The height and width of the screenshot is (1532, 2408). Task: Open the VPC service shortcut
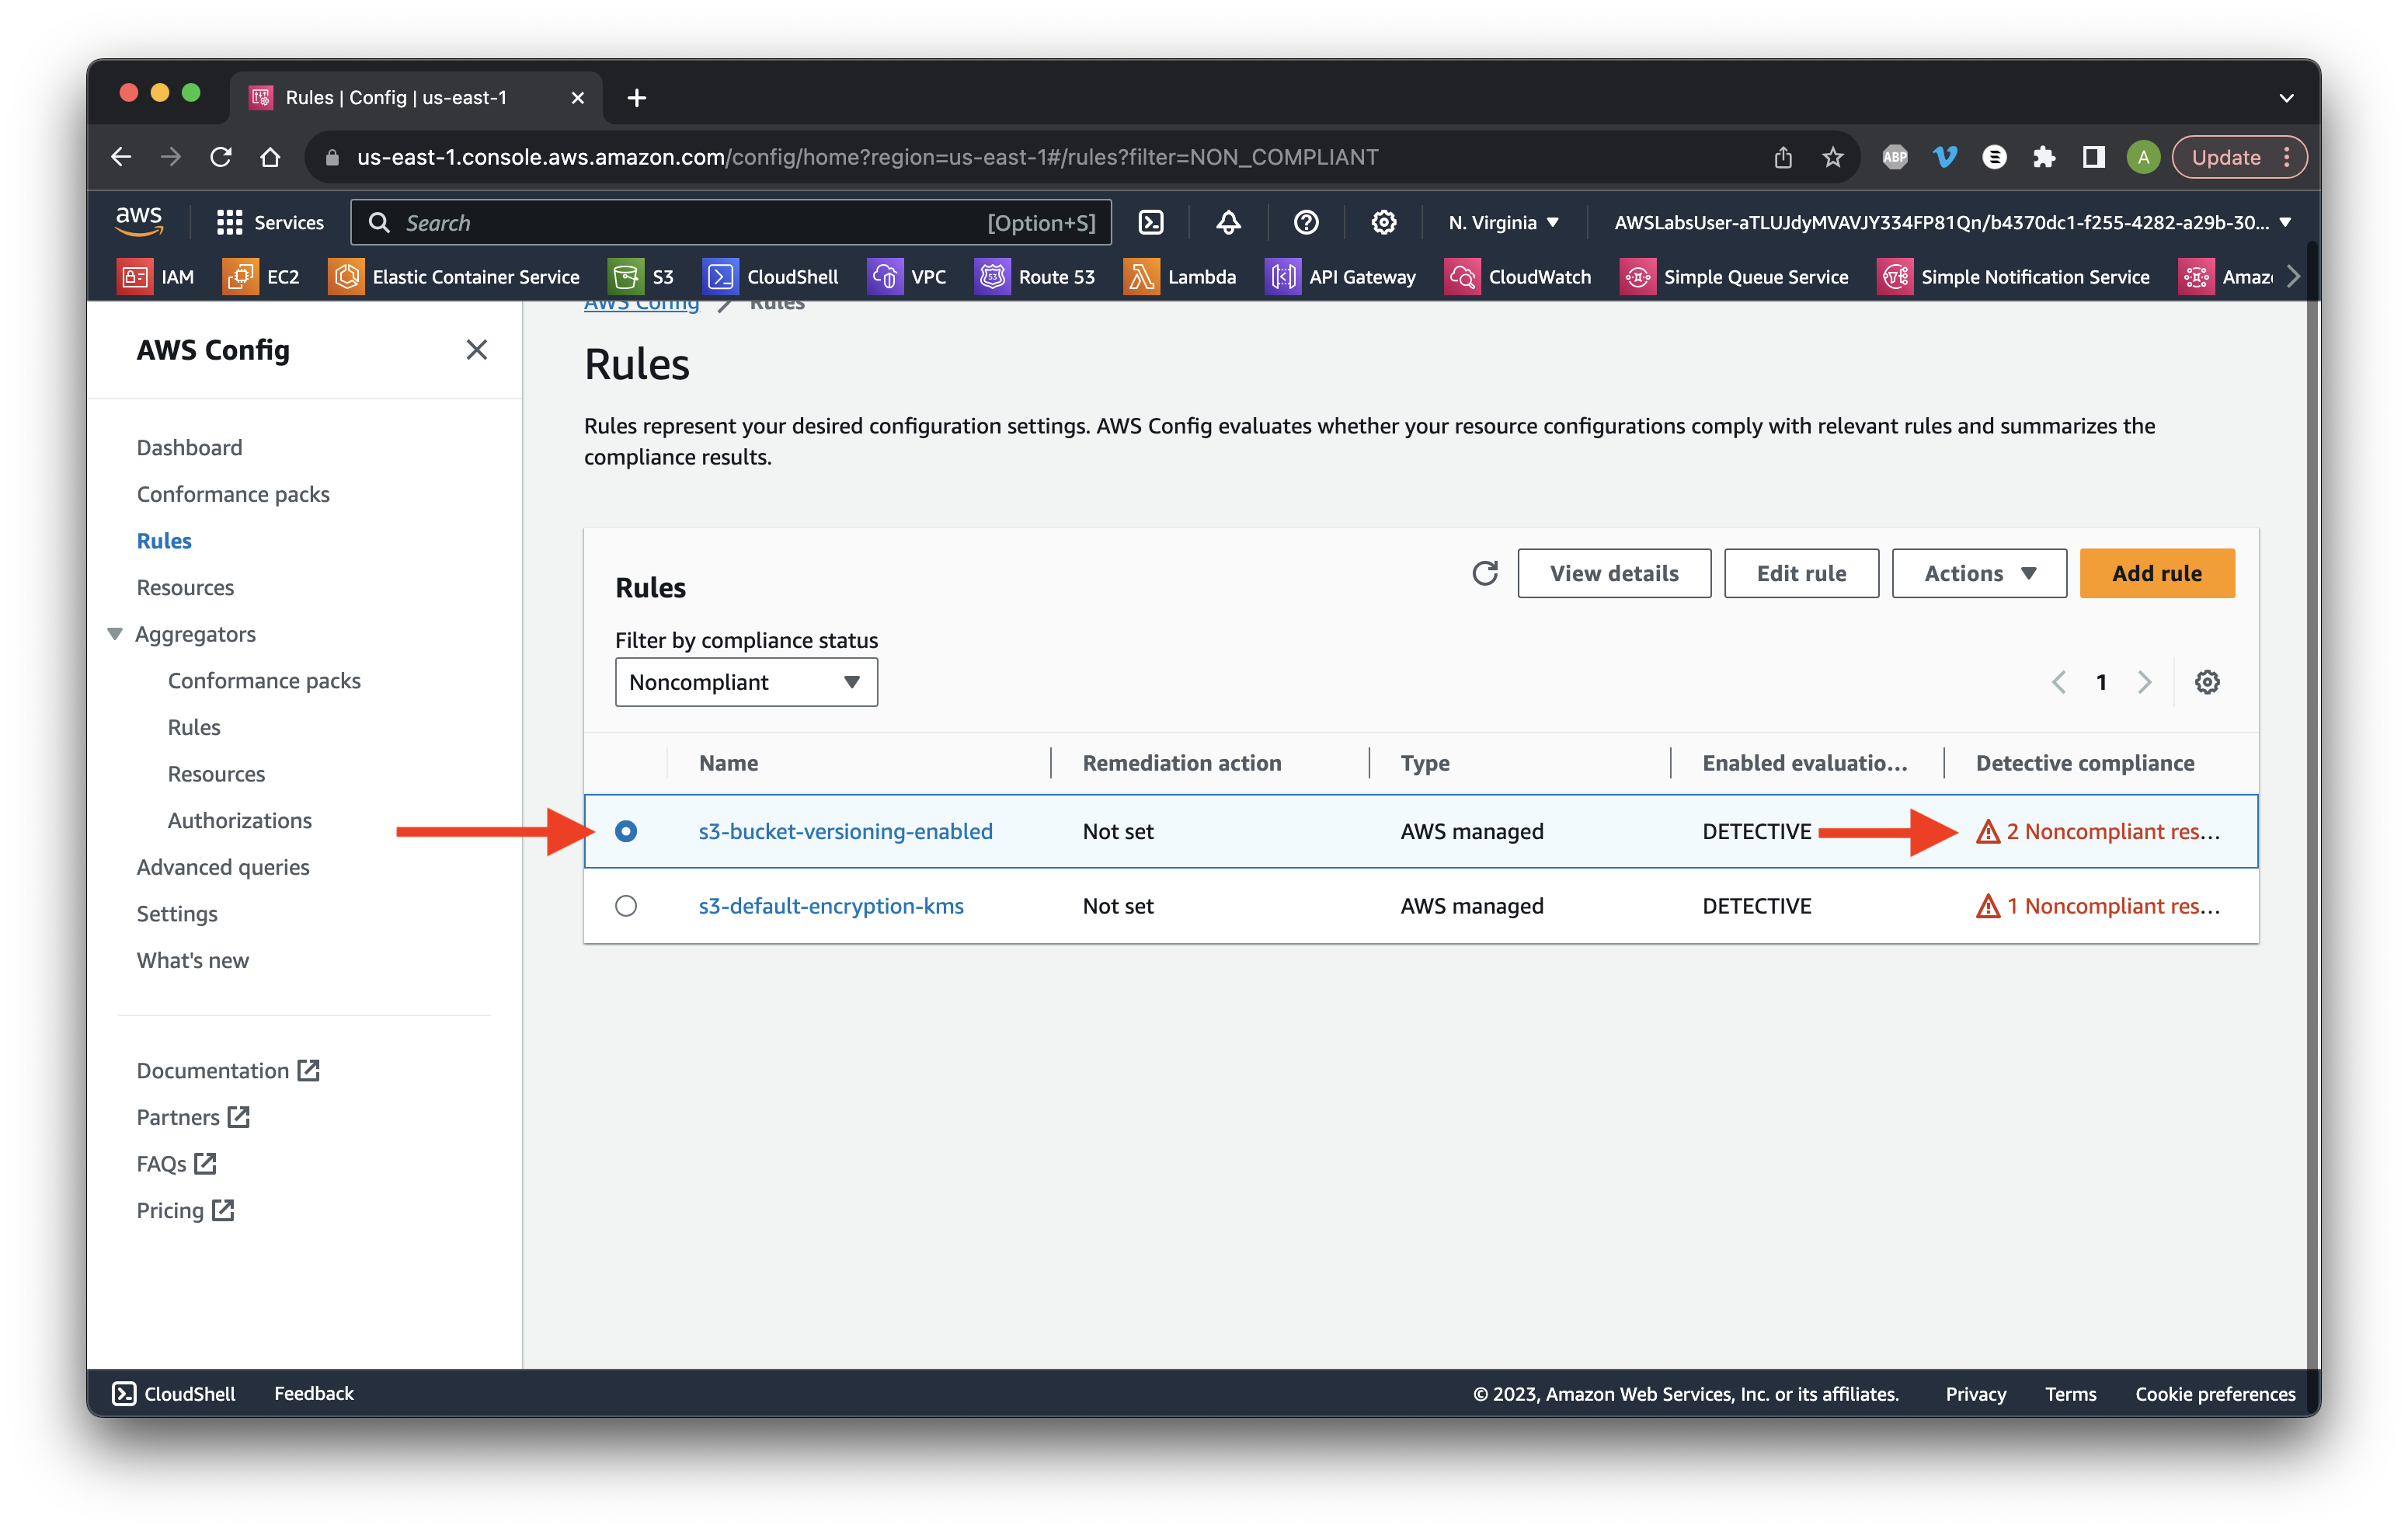[907, 277]
